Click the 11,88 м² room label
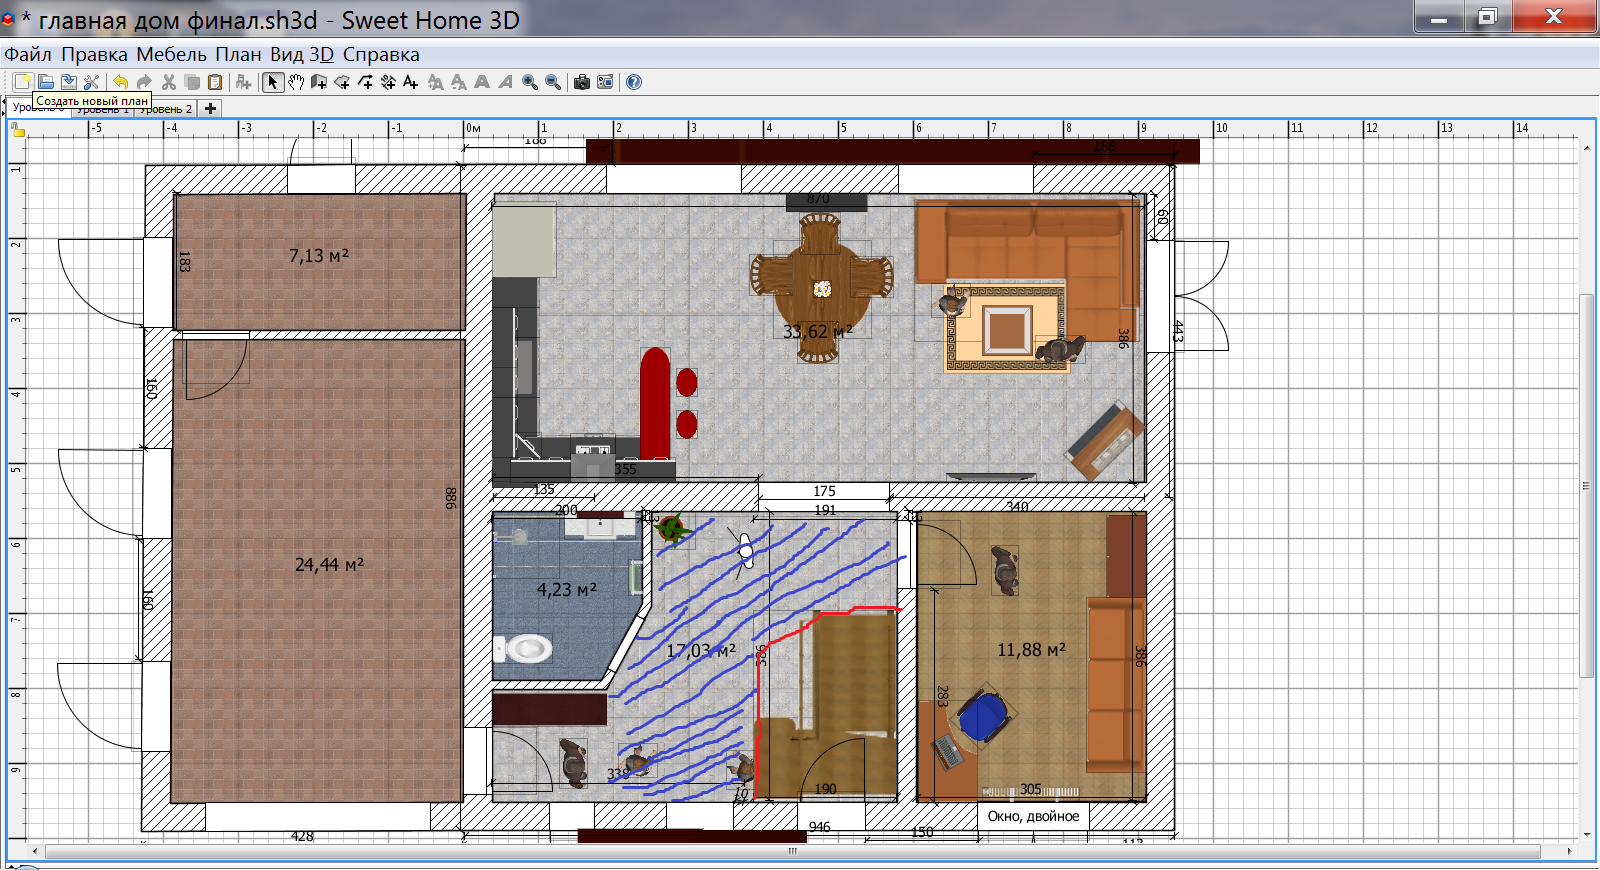Screen dimensions: 1600x870 (1031, 650)
